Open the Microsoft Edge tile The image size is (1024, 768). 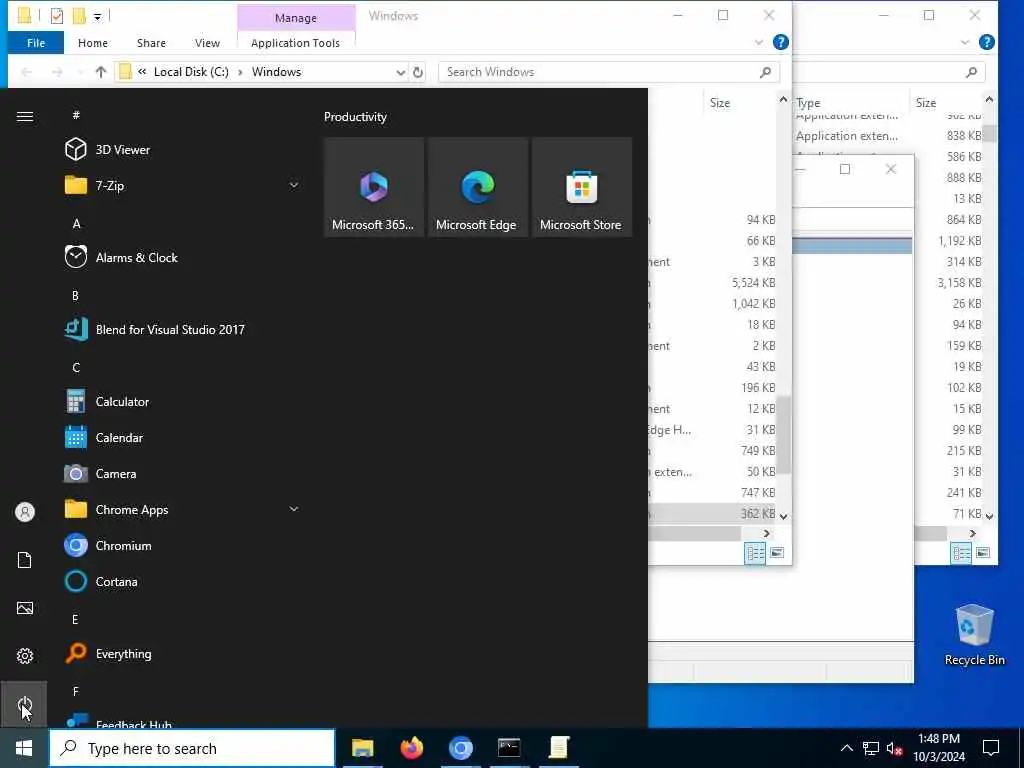[477, 187]
